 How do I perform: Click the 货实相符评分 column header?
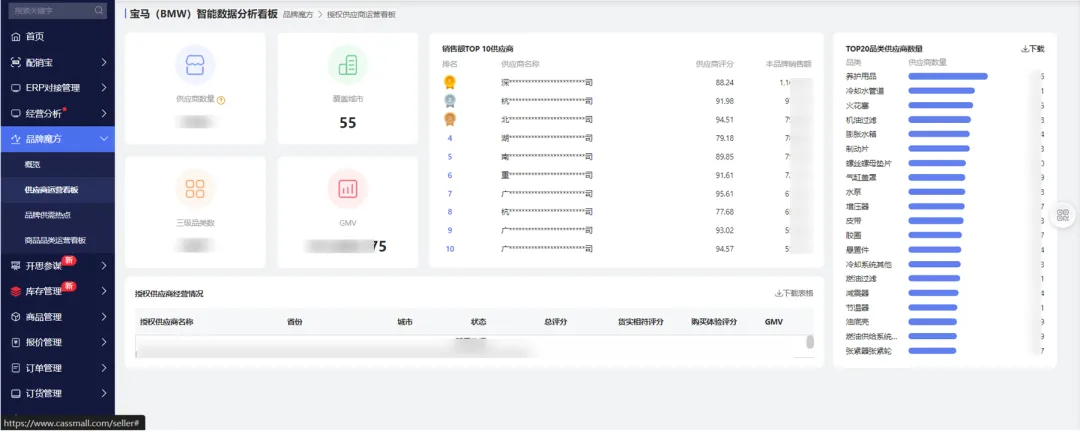click(x=641, y=322)
